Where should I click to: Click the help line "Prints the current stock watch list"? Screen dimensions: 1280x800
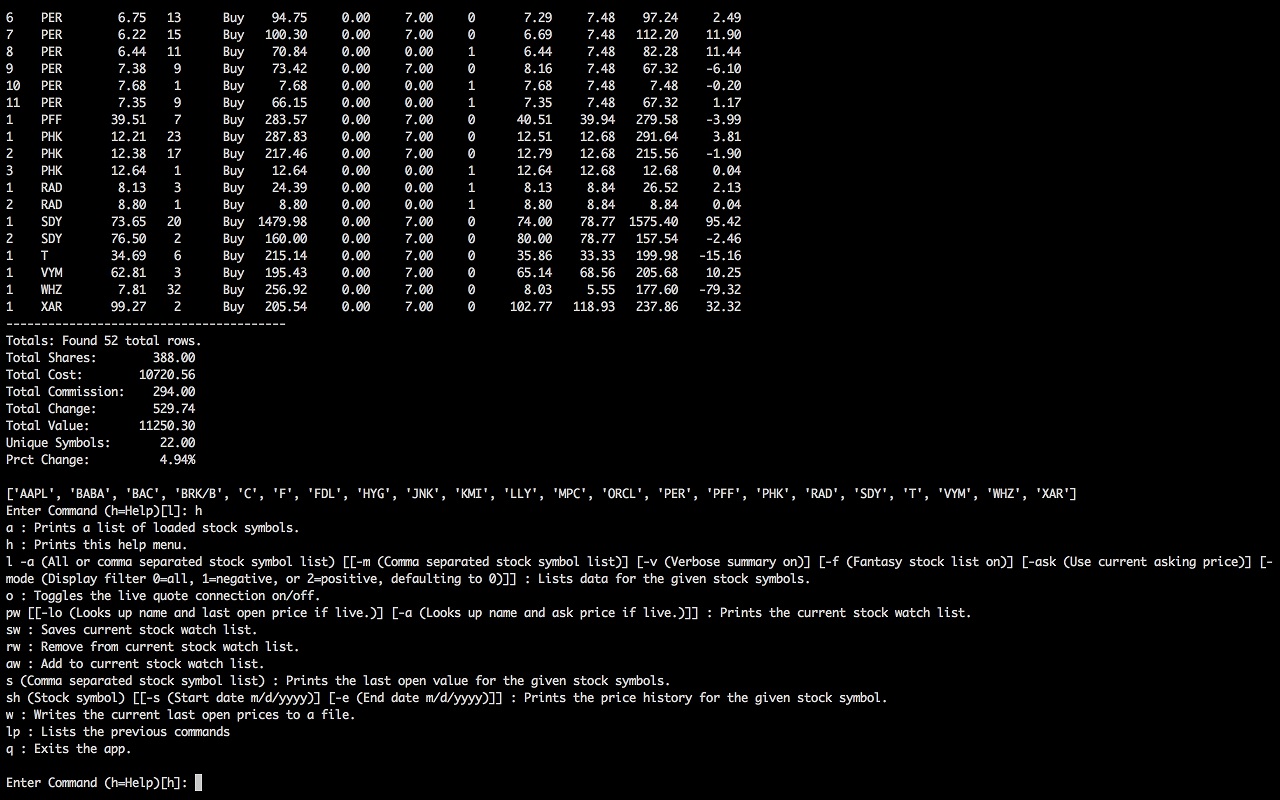[489, 613]
